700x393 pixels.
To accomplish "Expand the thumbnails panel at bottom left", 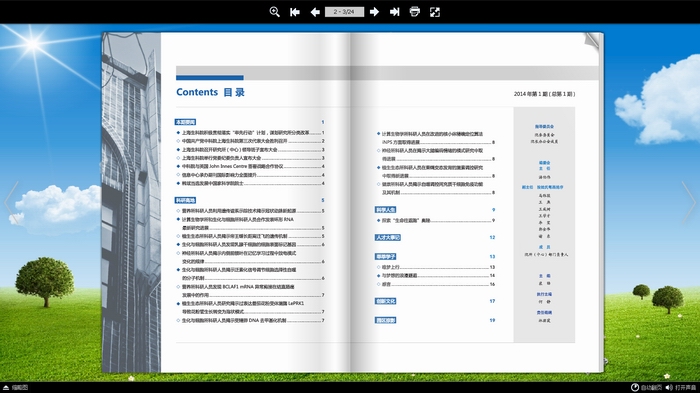I will [15, 388].
